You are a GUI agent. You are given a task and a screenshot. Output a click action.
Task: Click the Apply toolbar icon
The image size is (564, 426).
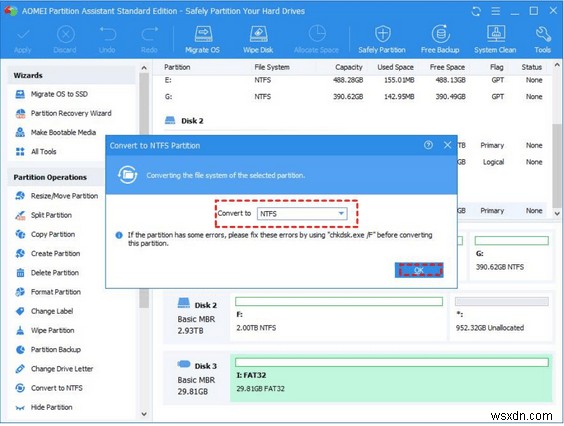click(x=23, y=40)
